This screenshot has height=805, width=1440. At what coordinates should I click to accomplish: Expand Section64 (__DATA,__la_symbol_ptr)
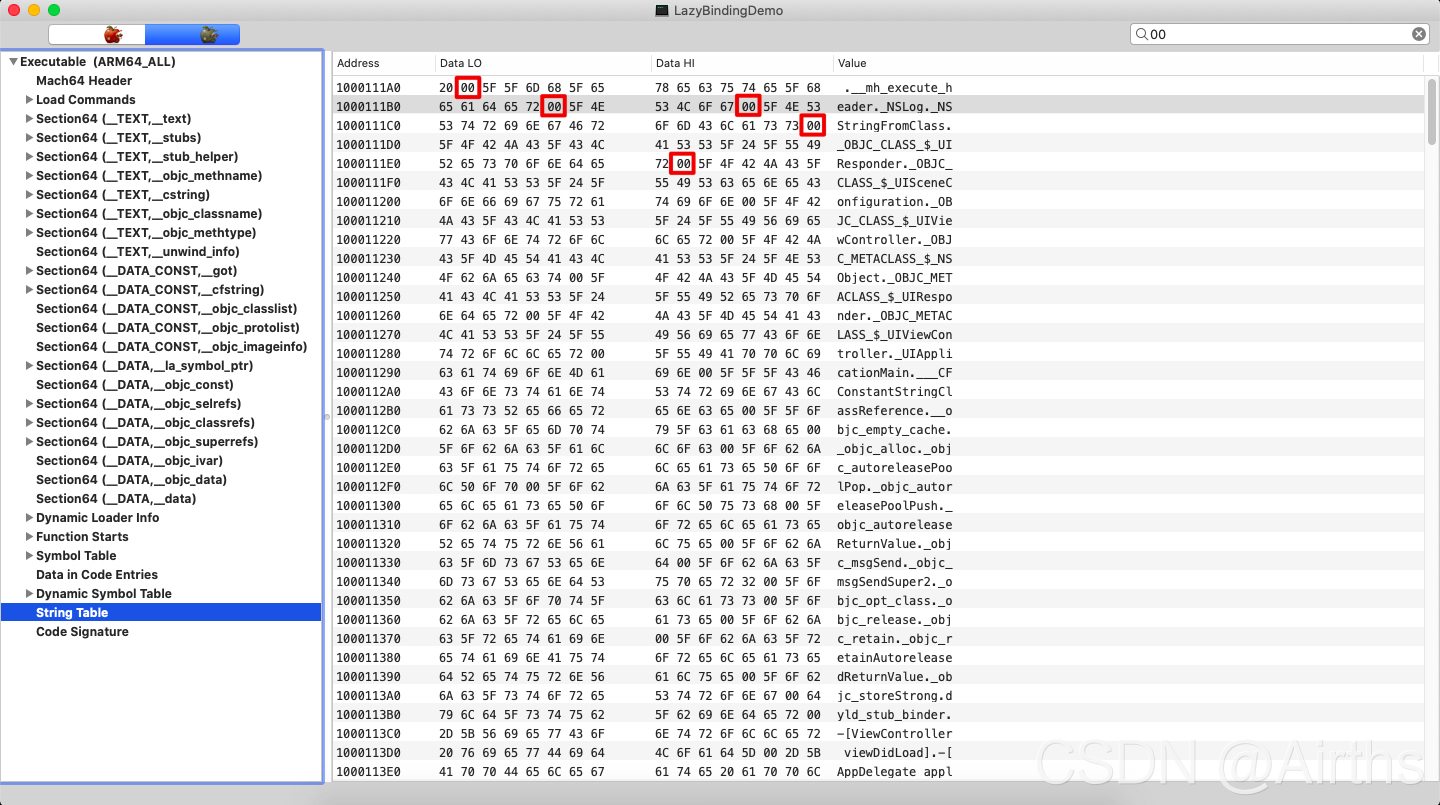[x=29, y=366]
